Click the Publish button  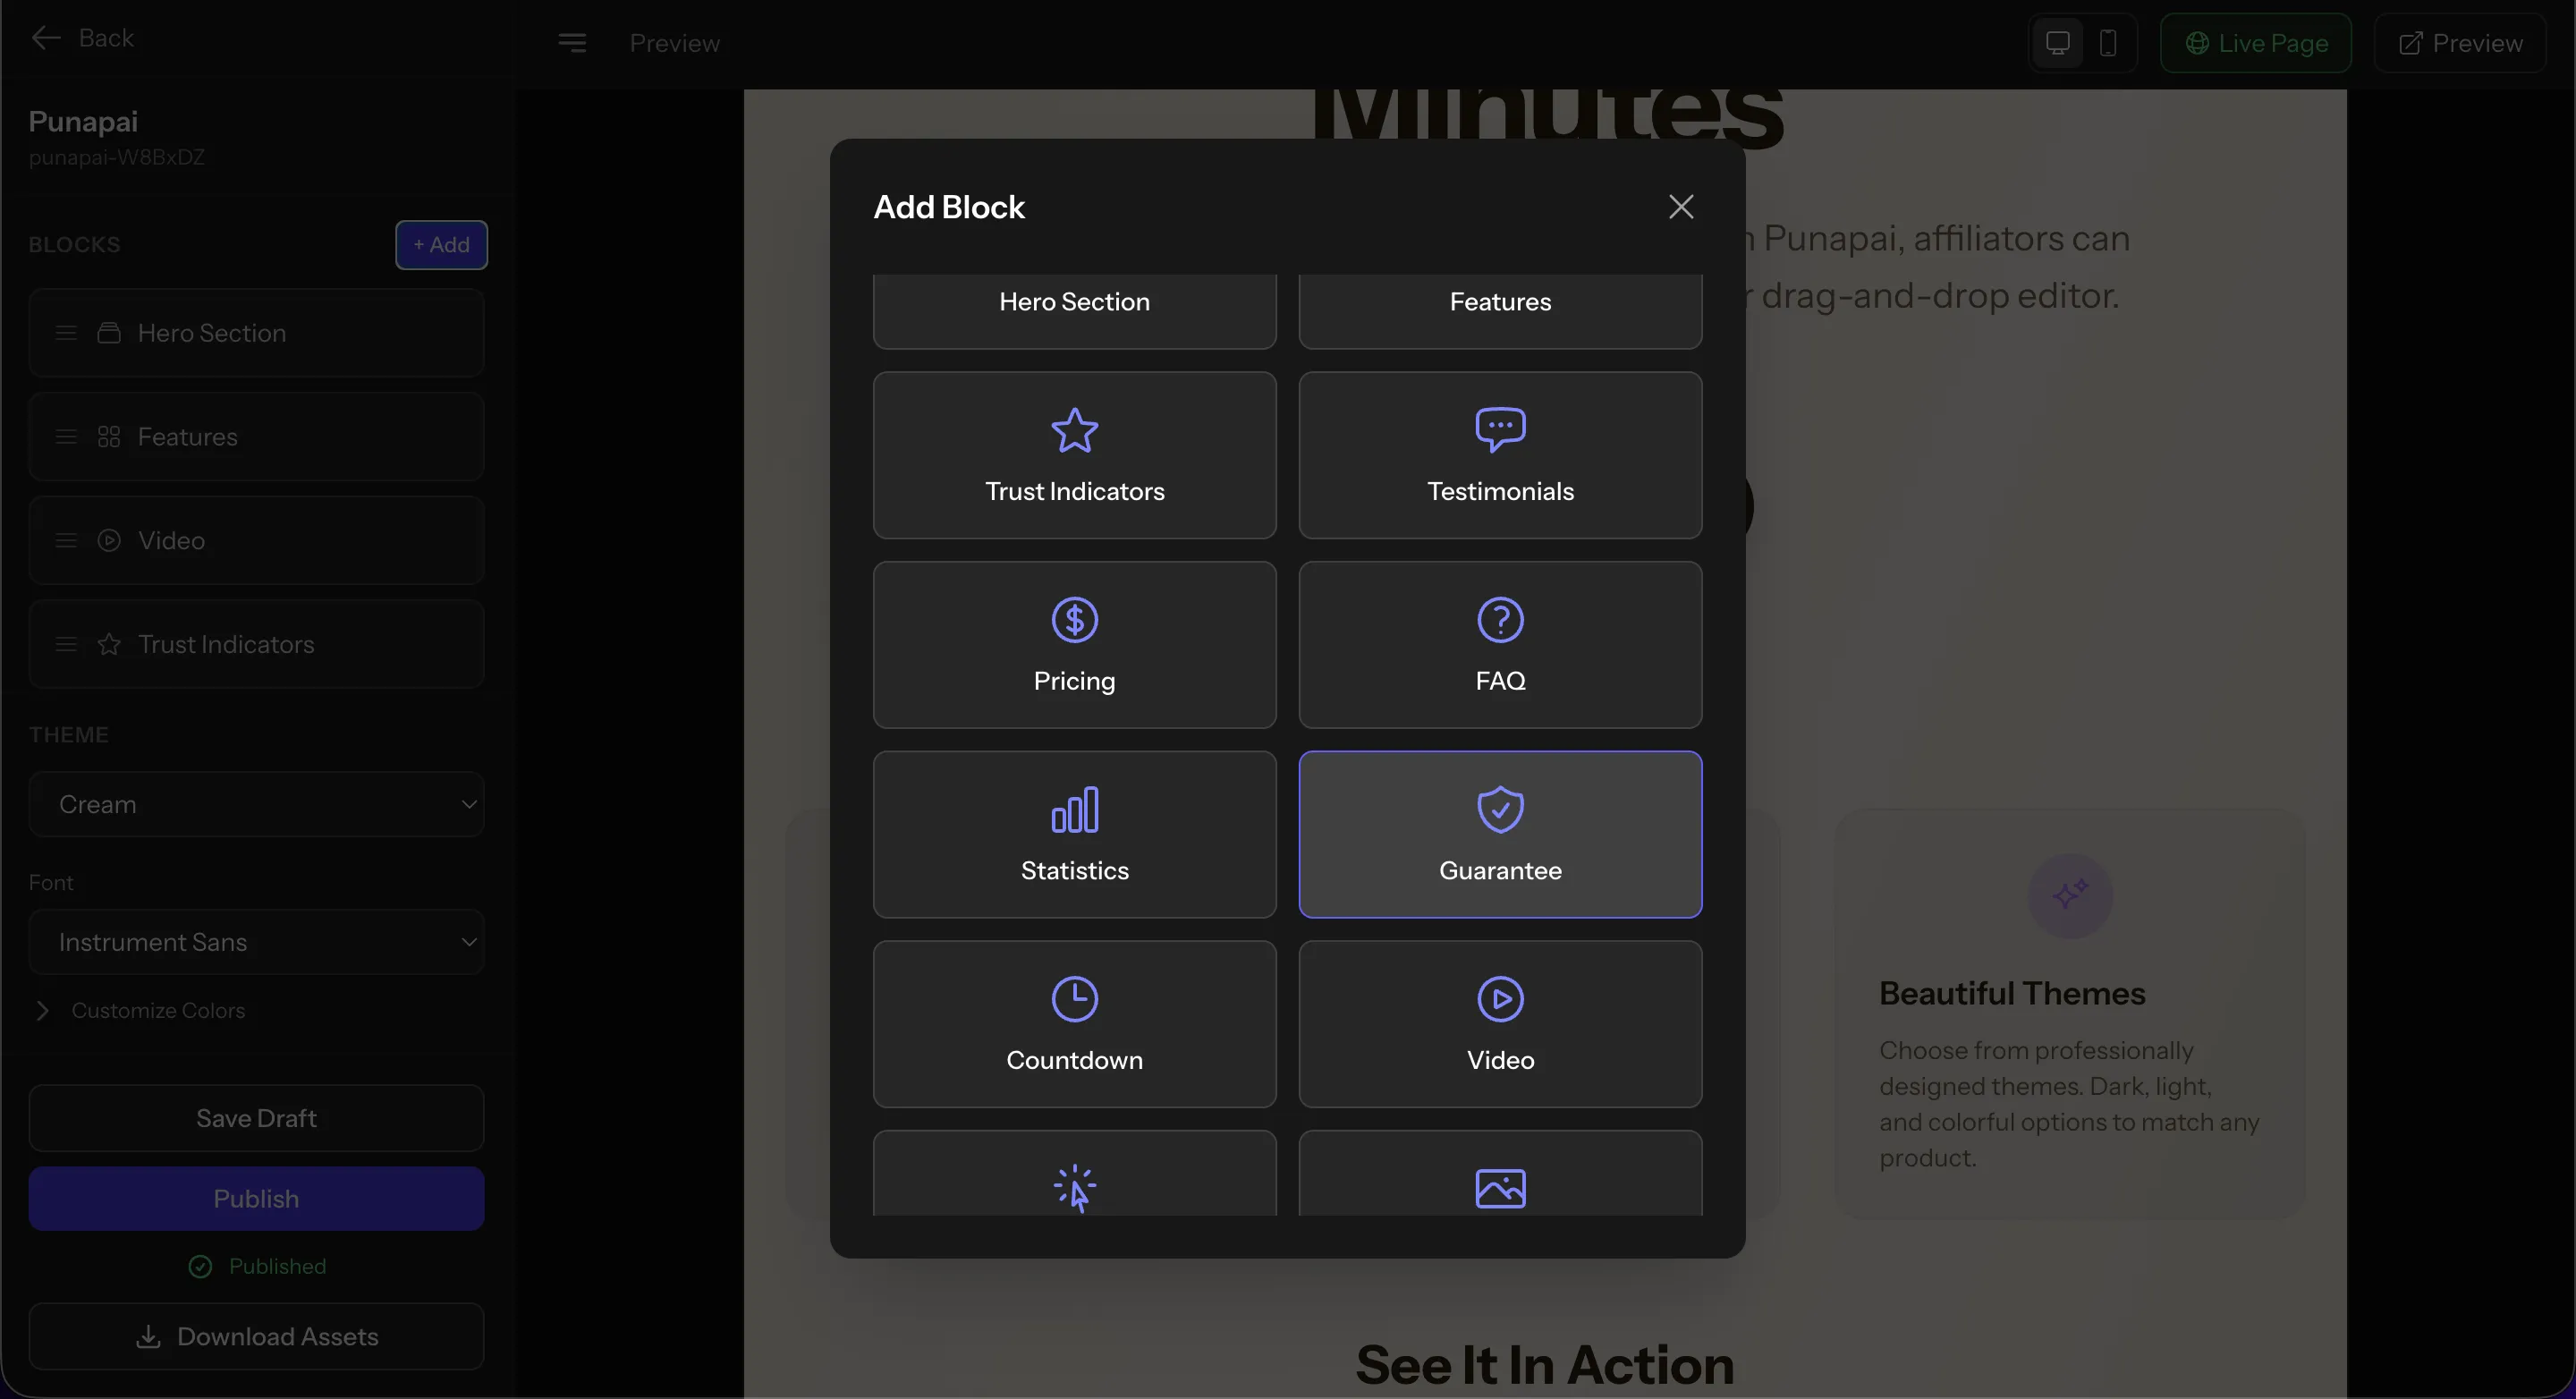click(x=256, y=1198)
